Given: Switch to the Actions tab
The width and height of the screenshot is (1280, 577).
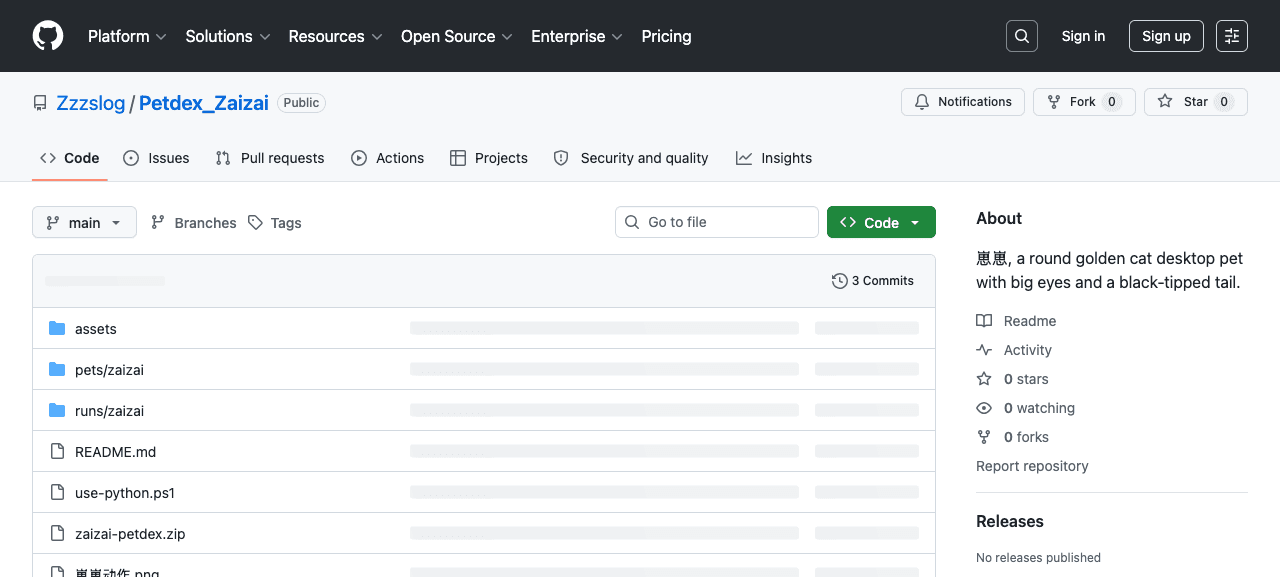Looking at the screenshot, I should tap(388, 158).
